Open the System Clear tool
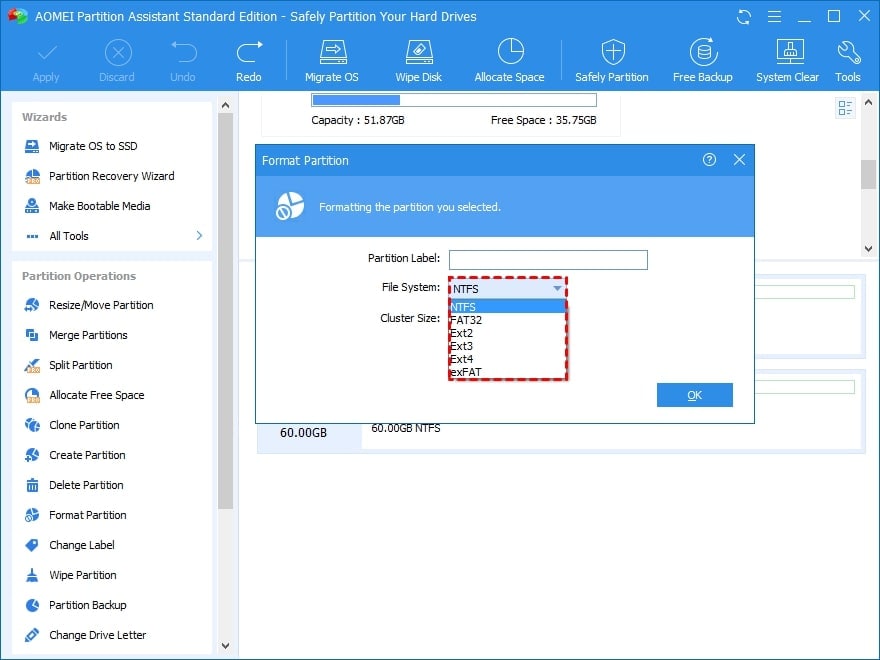This screenshot has width=880, height=660. coord(787,61)
